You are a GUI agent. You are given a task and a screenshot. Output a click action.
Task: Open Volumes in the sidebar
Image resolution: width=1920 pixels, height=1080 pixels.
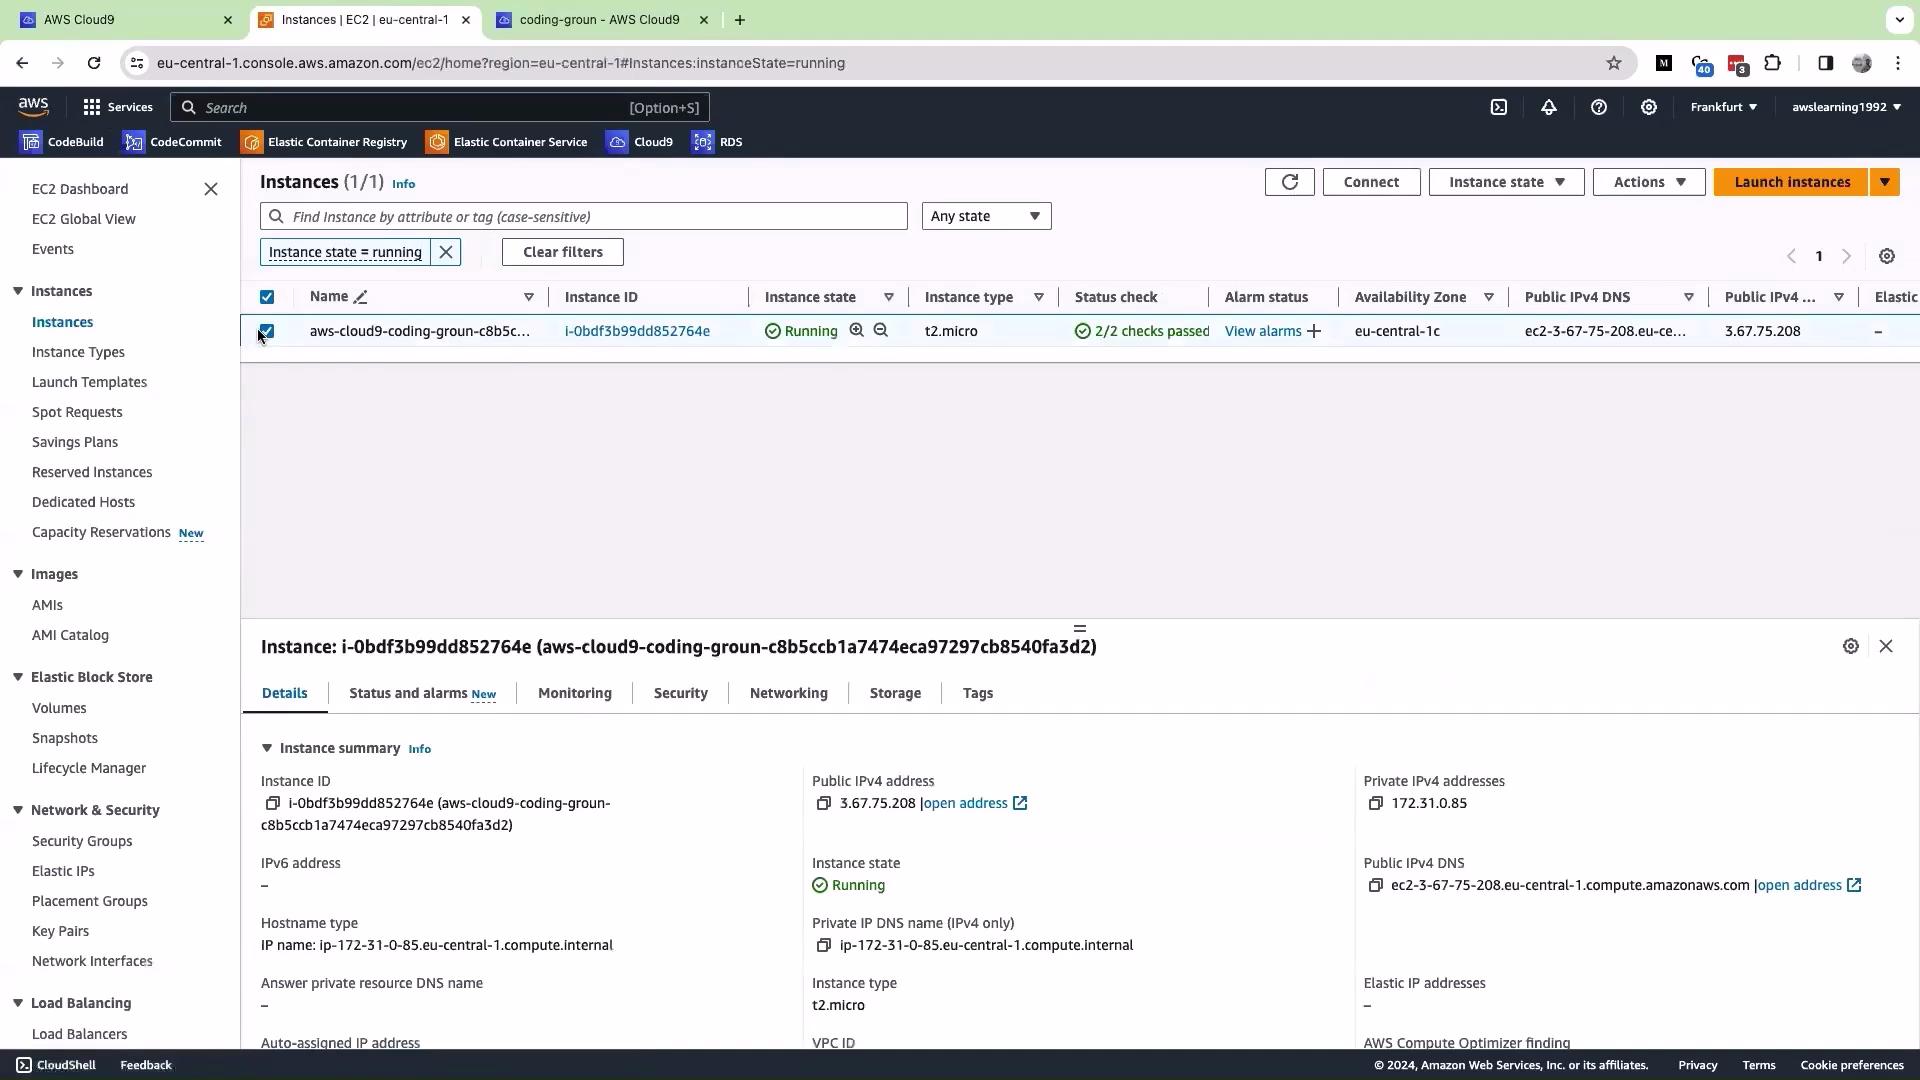click(59, 708)
